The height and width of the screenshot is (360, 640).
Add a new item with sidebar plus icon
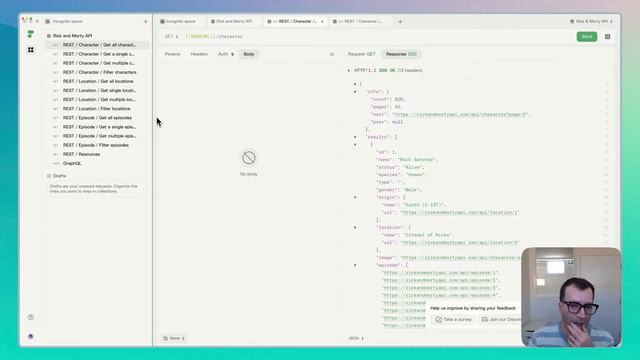146,21
